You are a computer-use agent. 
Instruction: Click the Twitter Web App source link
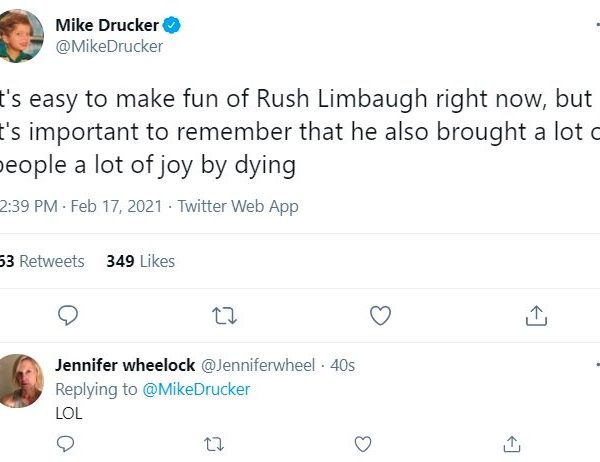(238, 207)
